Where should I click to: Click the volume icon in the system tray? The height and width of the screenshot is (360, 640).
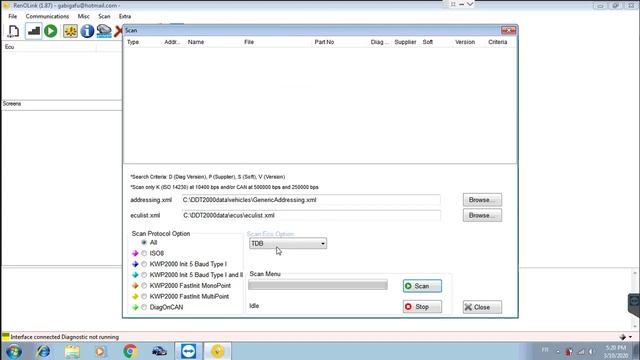(591, 351)
